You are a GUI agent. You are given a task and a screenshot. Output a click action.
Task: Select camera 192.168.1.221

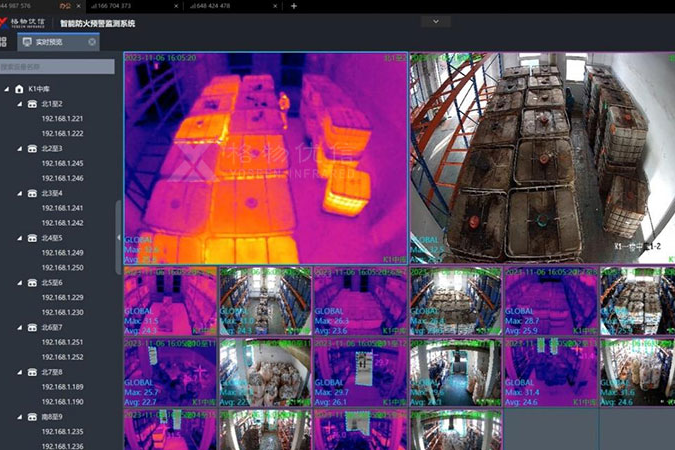pos(62,118)
